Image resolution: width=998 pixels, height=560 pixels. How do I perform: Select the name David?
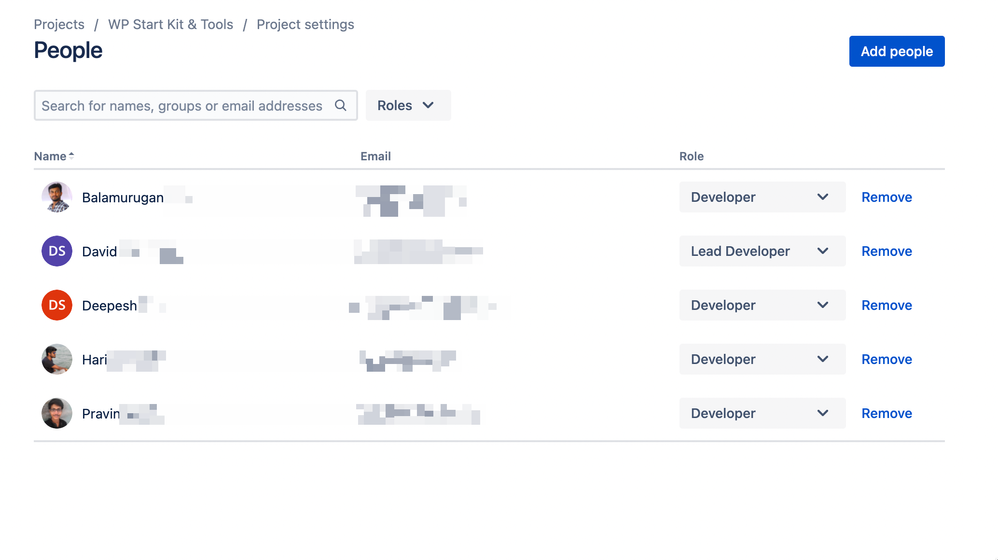[x=99, y=252]
